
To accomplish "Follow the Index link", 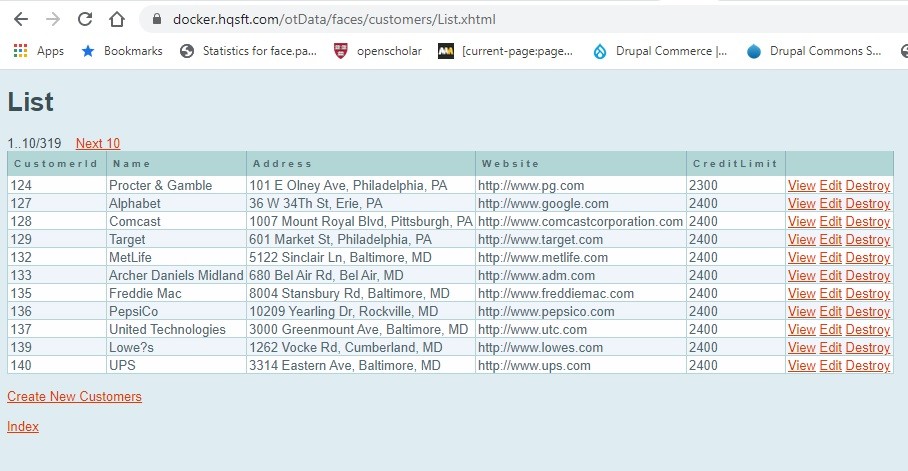I will coord(23,426).
